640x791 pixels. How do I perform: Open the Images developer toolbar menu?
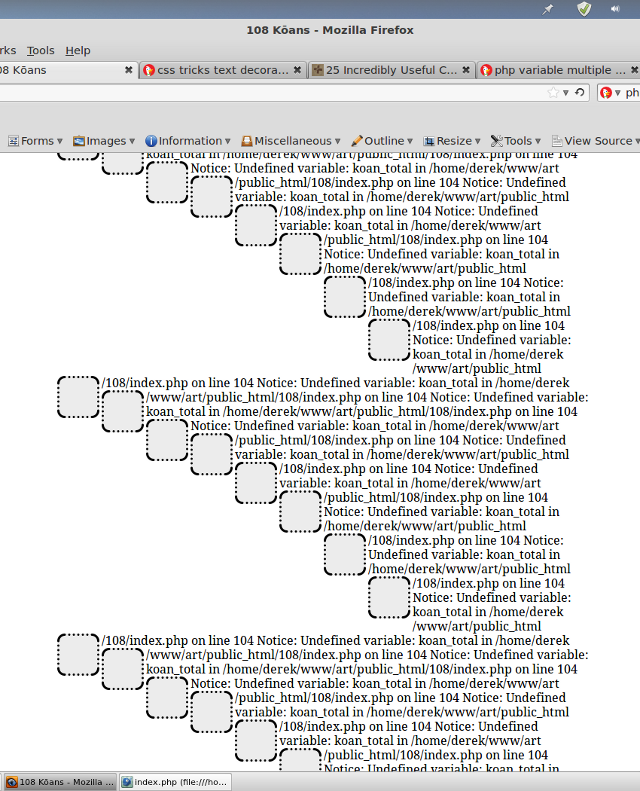click(104, 141)
